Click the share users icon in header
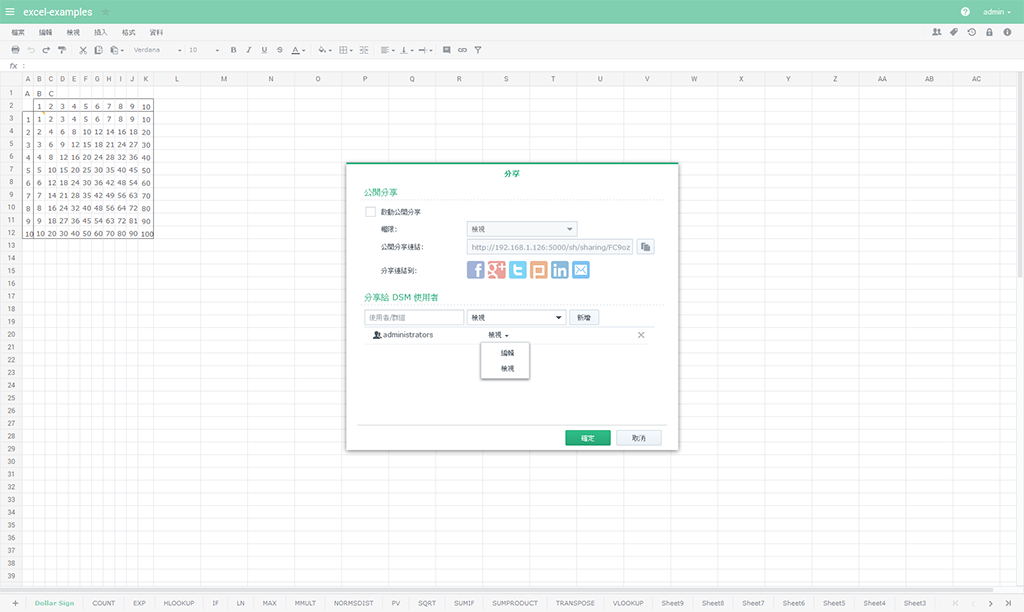 tap(936, 32)
